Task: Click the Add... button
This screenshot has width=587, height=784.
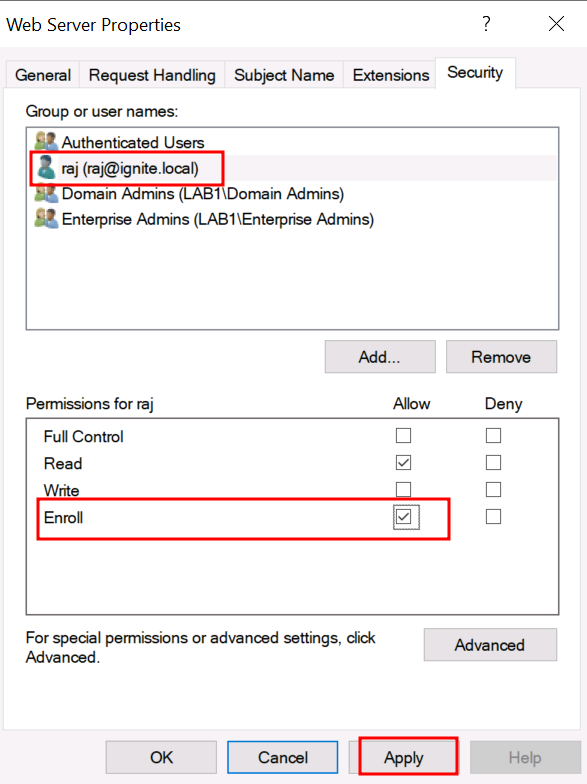Action: pos(380,356)
